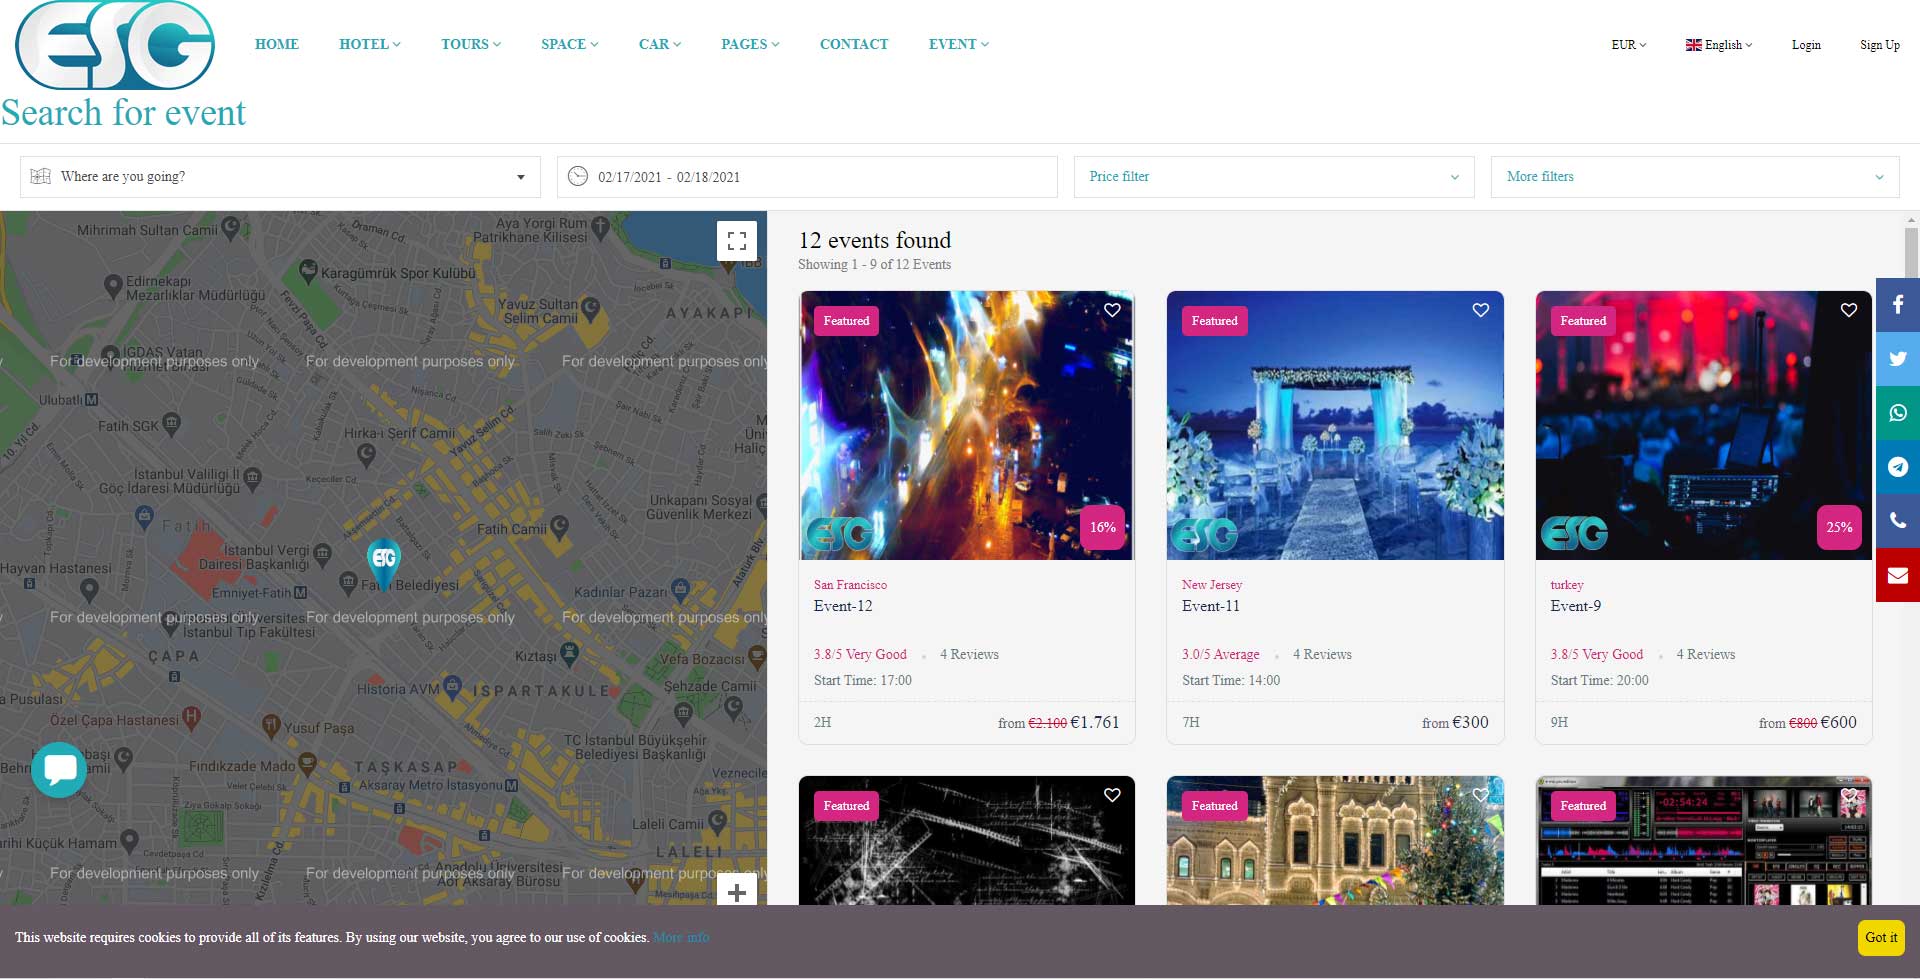1920x979 pixels.
Task: Add Event-9 to wishlist heart
Action: point(1848,310)
